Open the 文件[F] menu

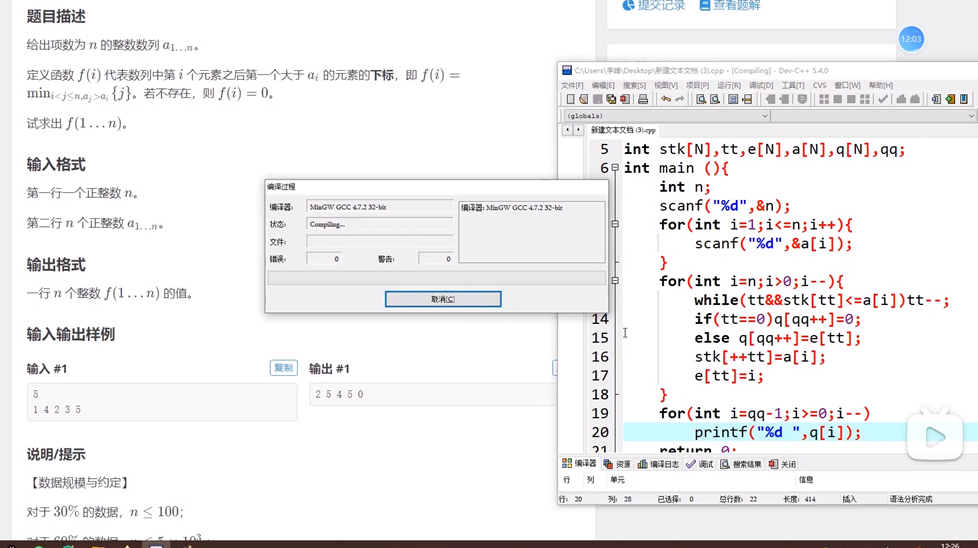click(x=571, y=85)
